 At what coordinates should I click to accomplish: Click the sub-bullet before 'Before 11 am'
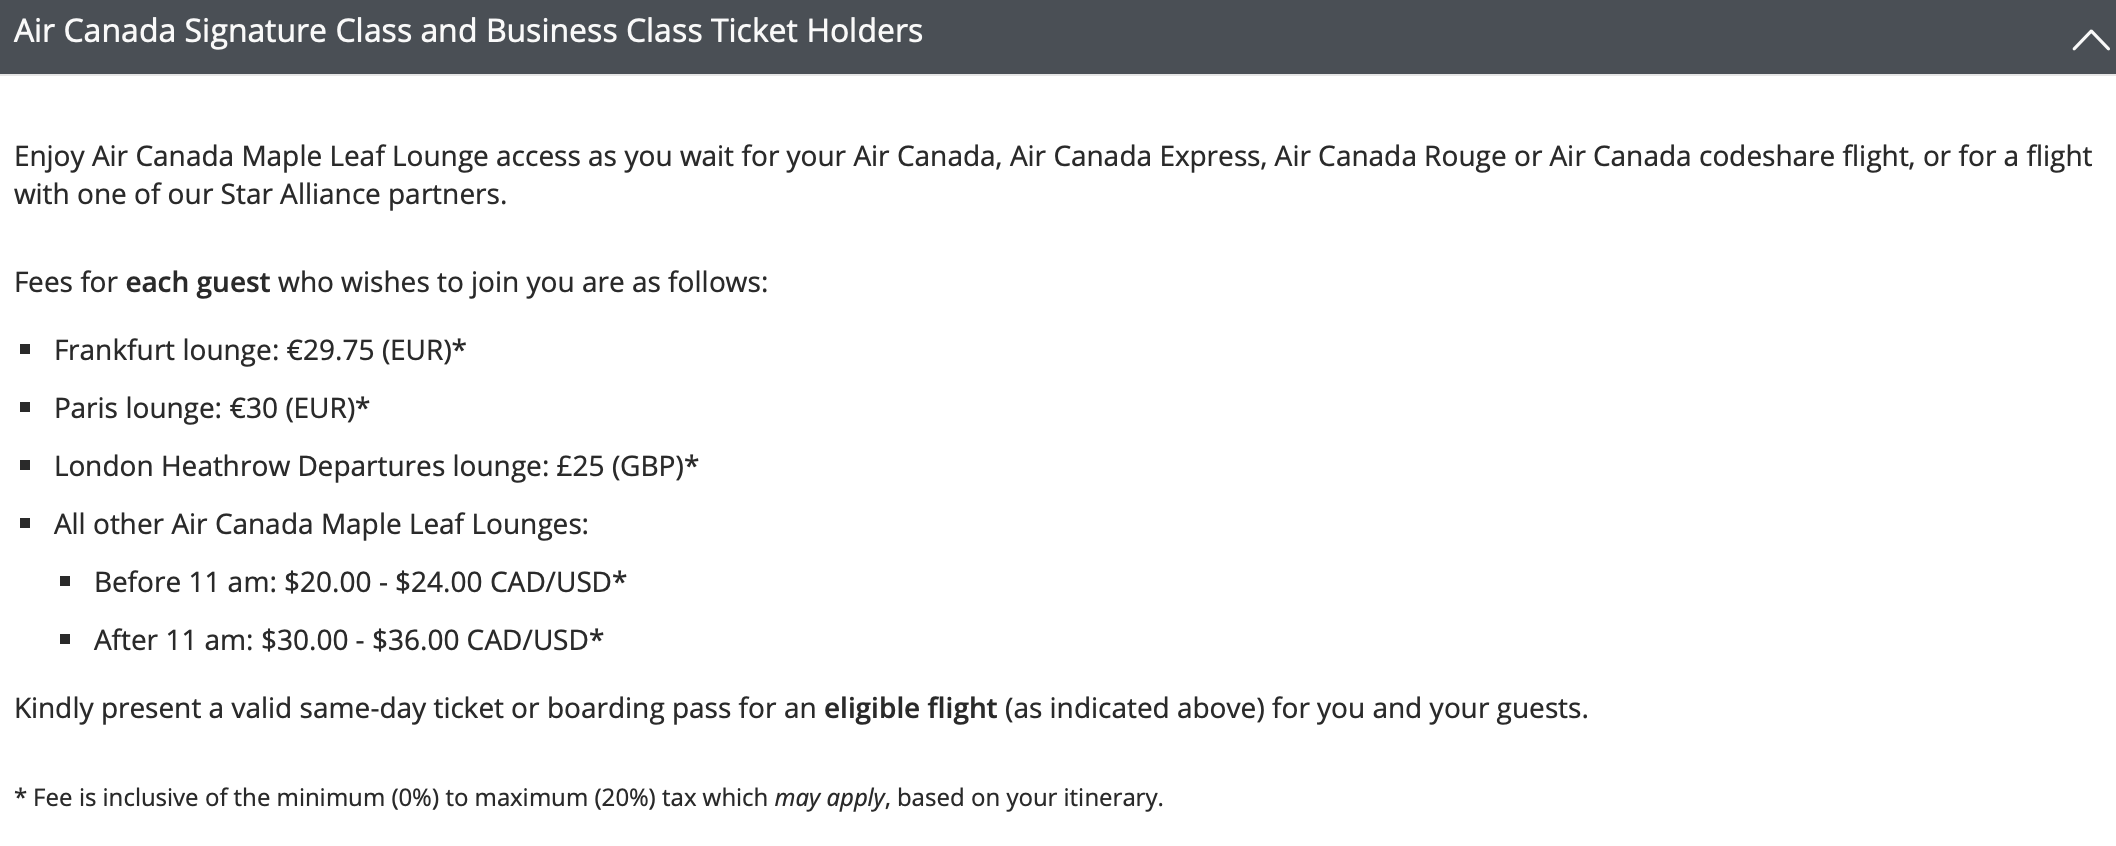[x=65, y=582]
